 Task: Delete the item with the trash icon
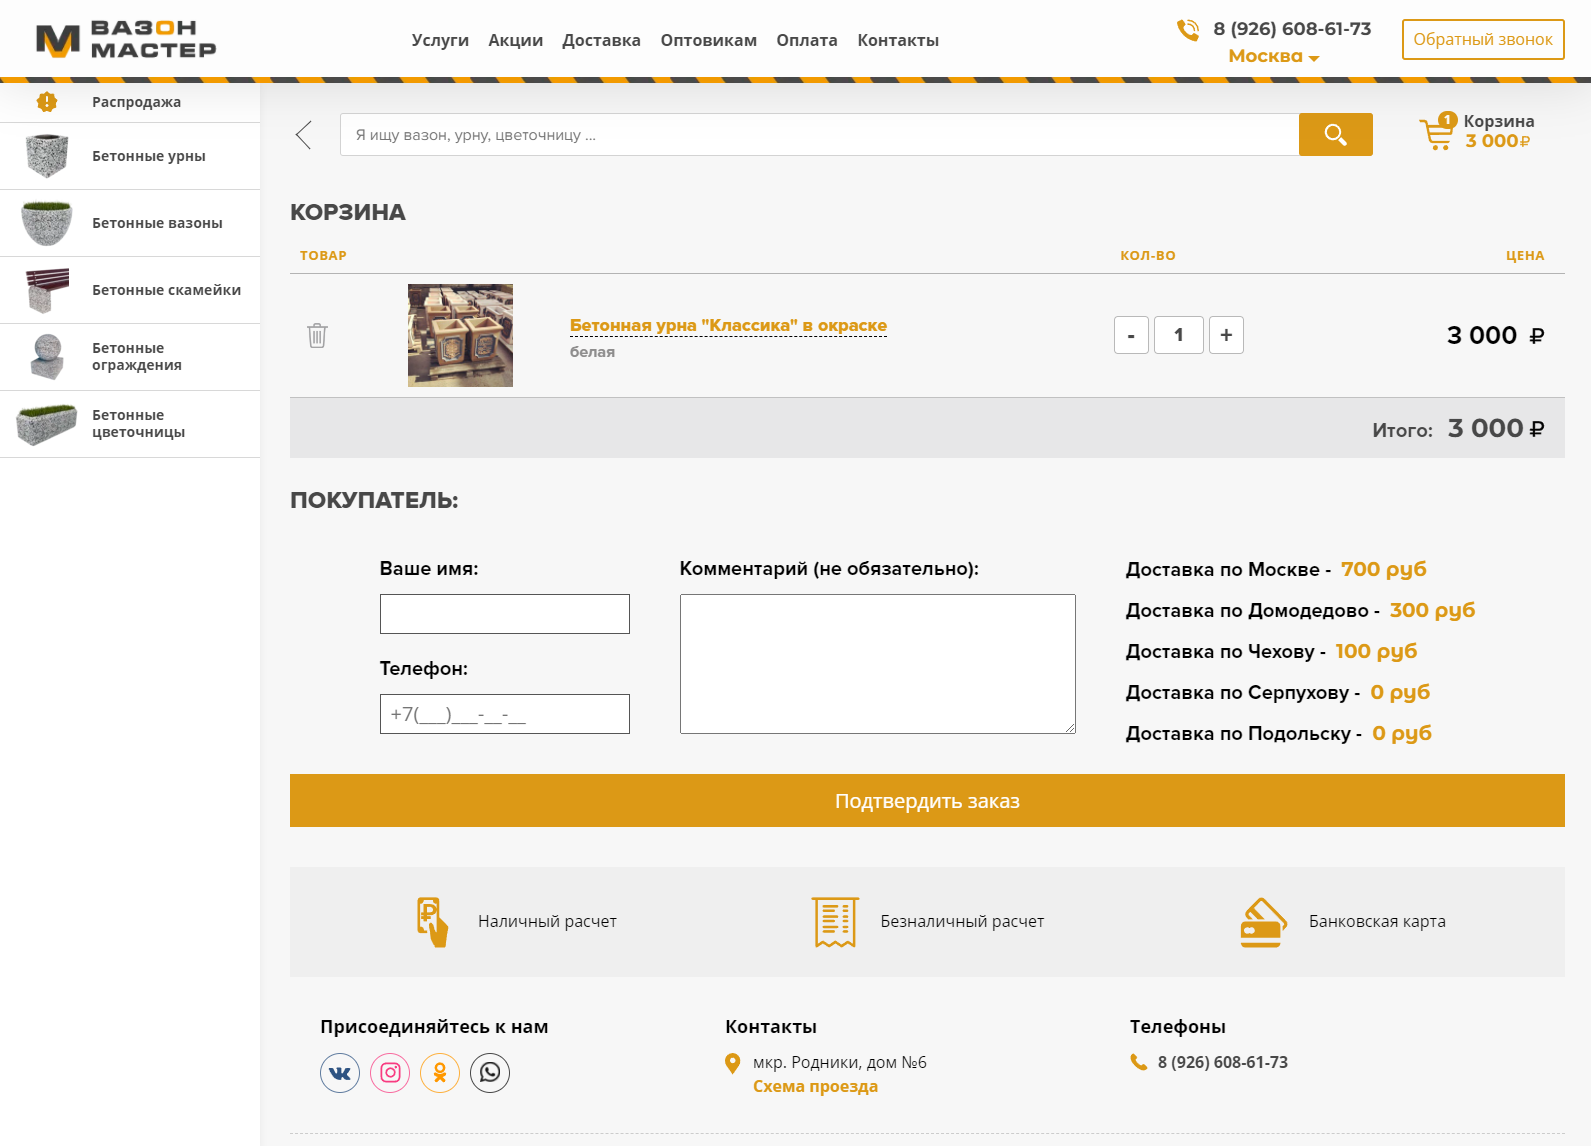click(317, 335)
